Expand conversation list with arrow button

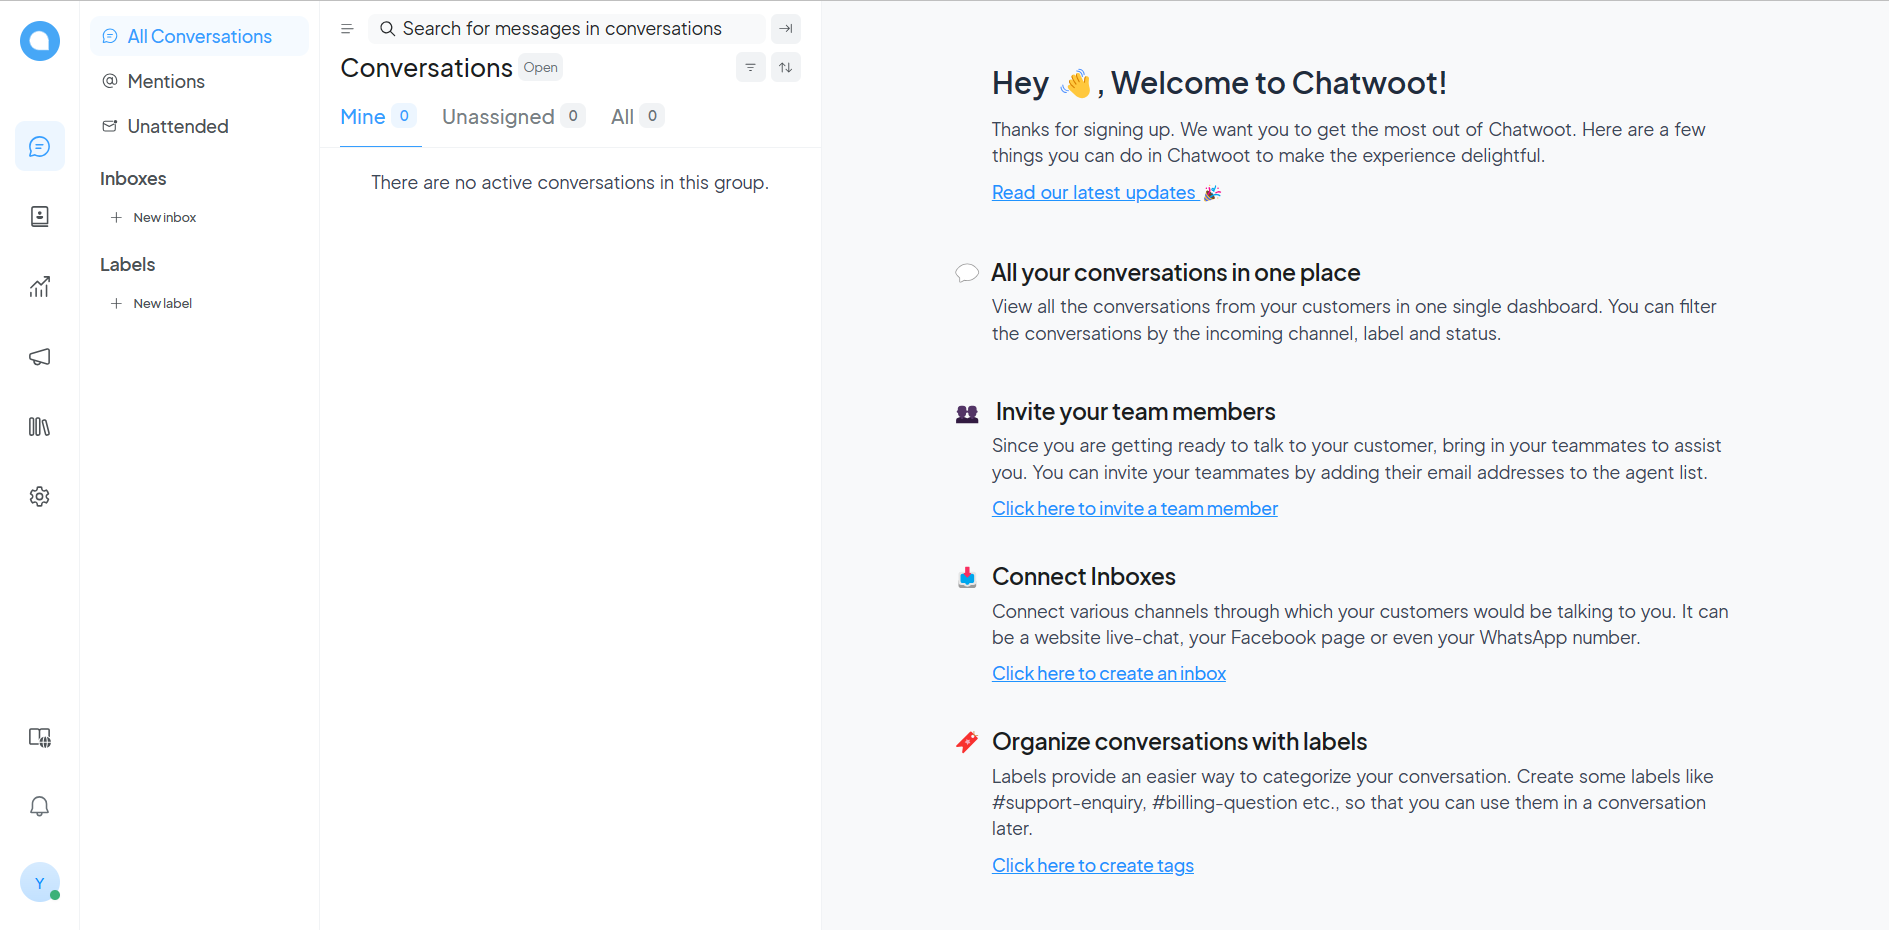[786, 29]
